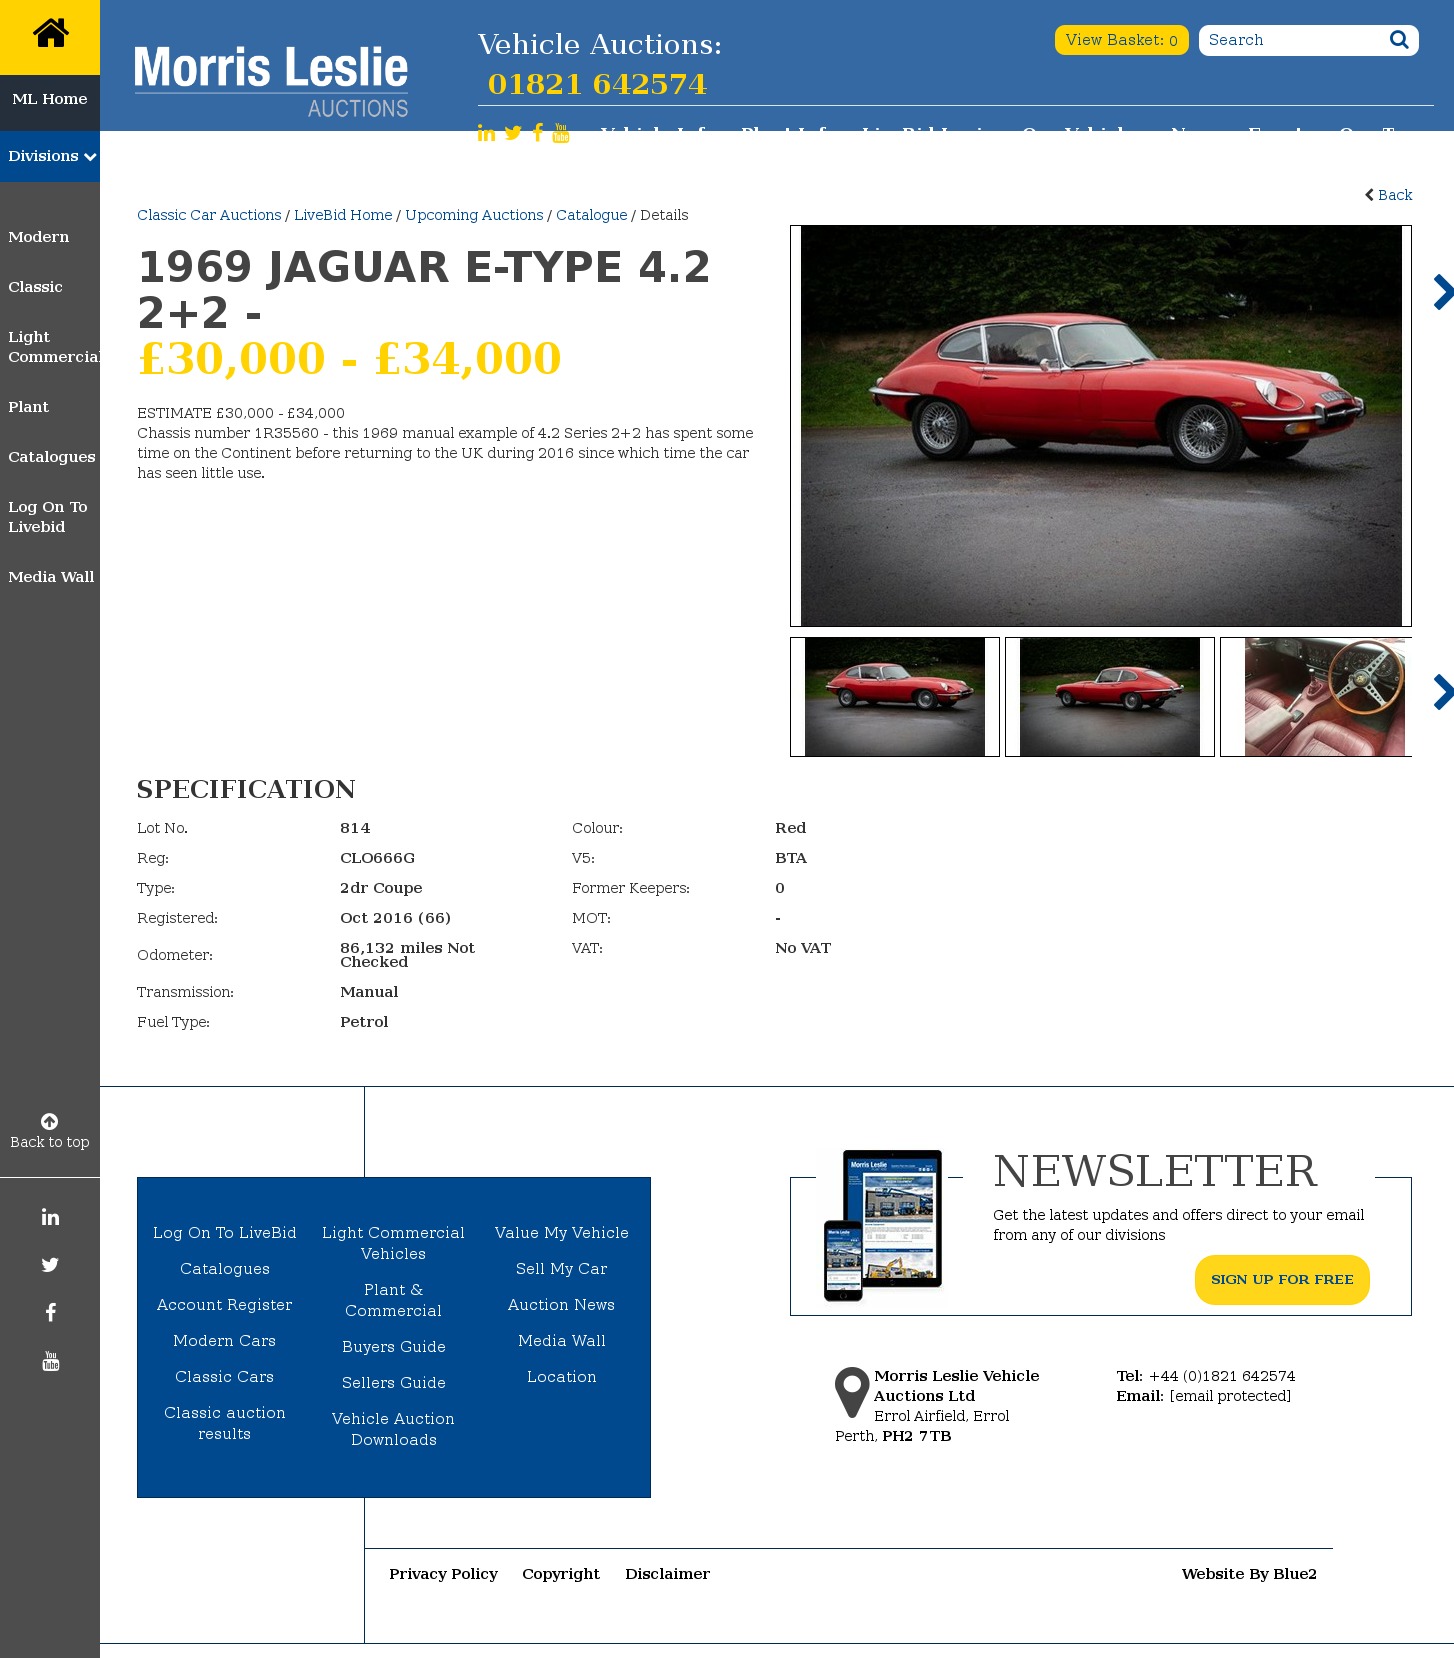
Task: Open Website By Blue2 link
Action: (x=1249, y=1574)
